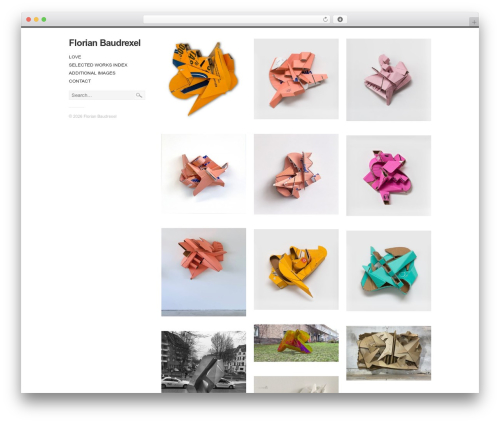Open the pale pink sculpture thumbnail

(389, 80)
